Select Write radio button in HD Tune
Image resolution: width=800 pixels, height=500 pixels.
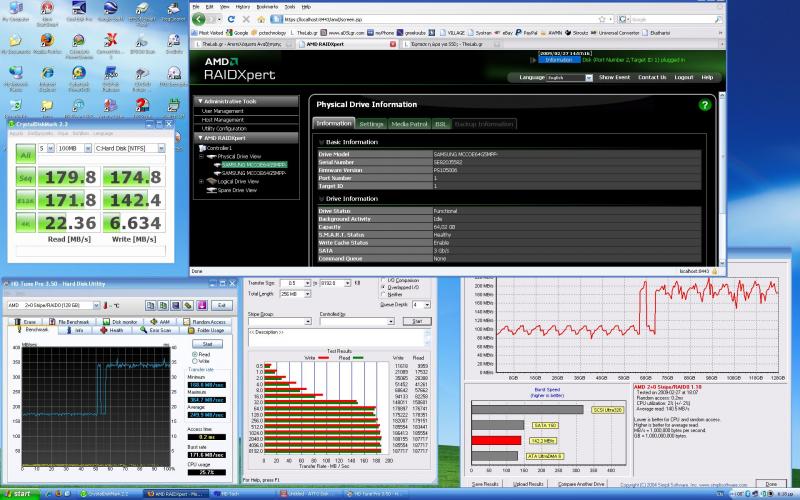click(195, 361)
